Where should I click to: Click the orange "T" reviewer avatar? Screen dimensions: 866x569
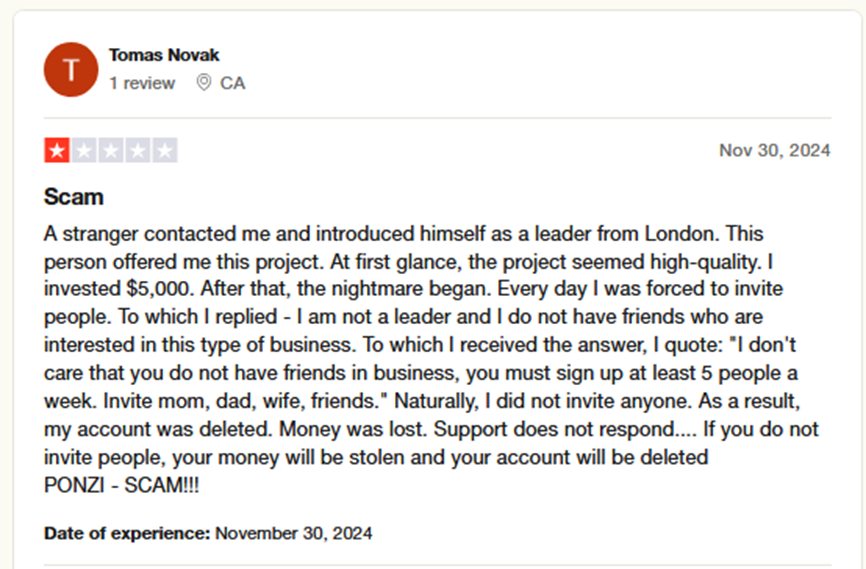tap(70, 69)
